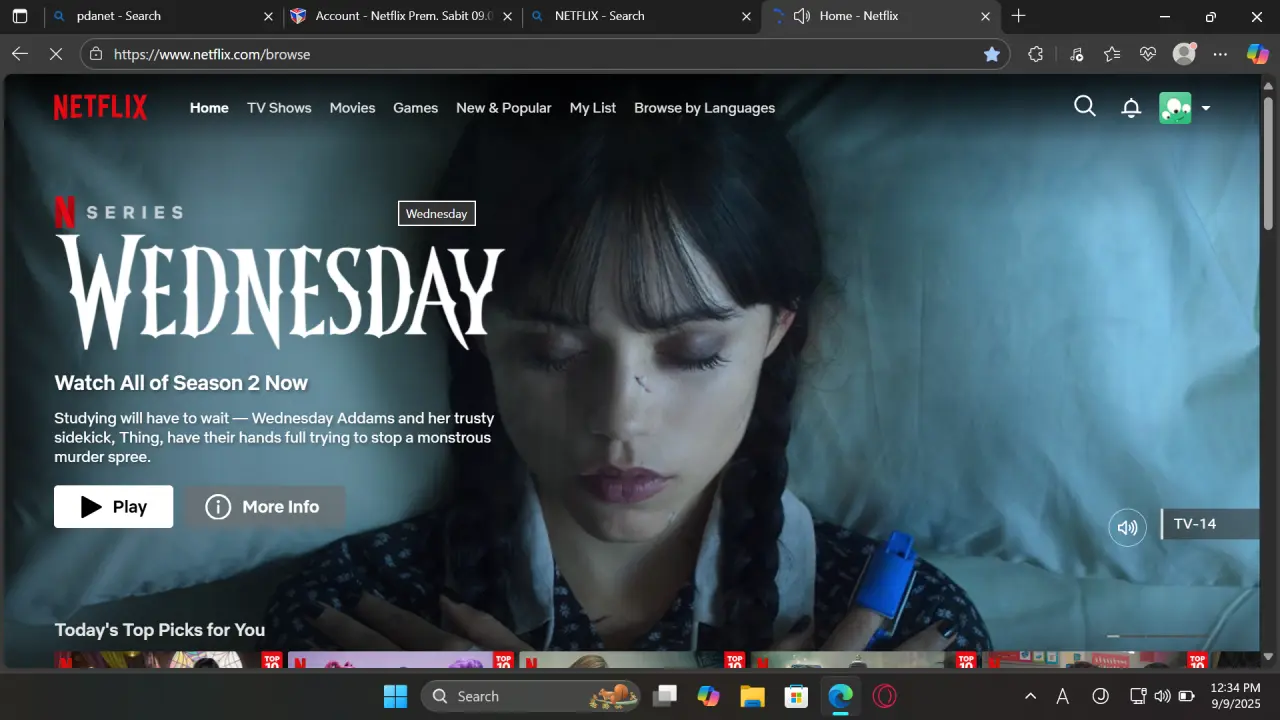Click the Microsoft Edge taskbar icon

pyautogui.click(x=840, y=696)
